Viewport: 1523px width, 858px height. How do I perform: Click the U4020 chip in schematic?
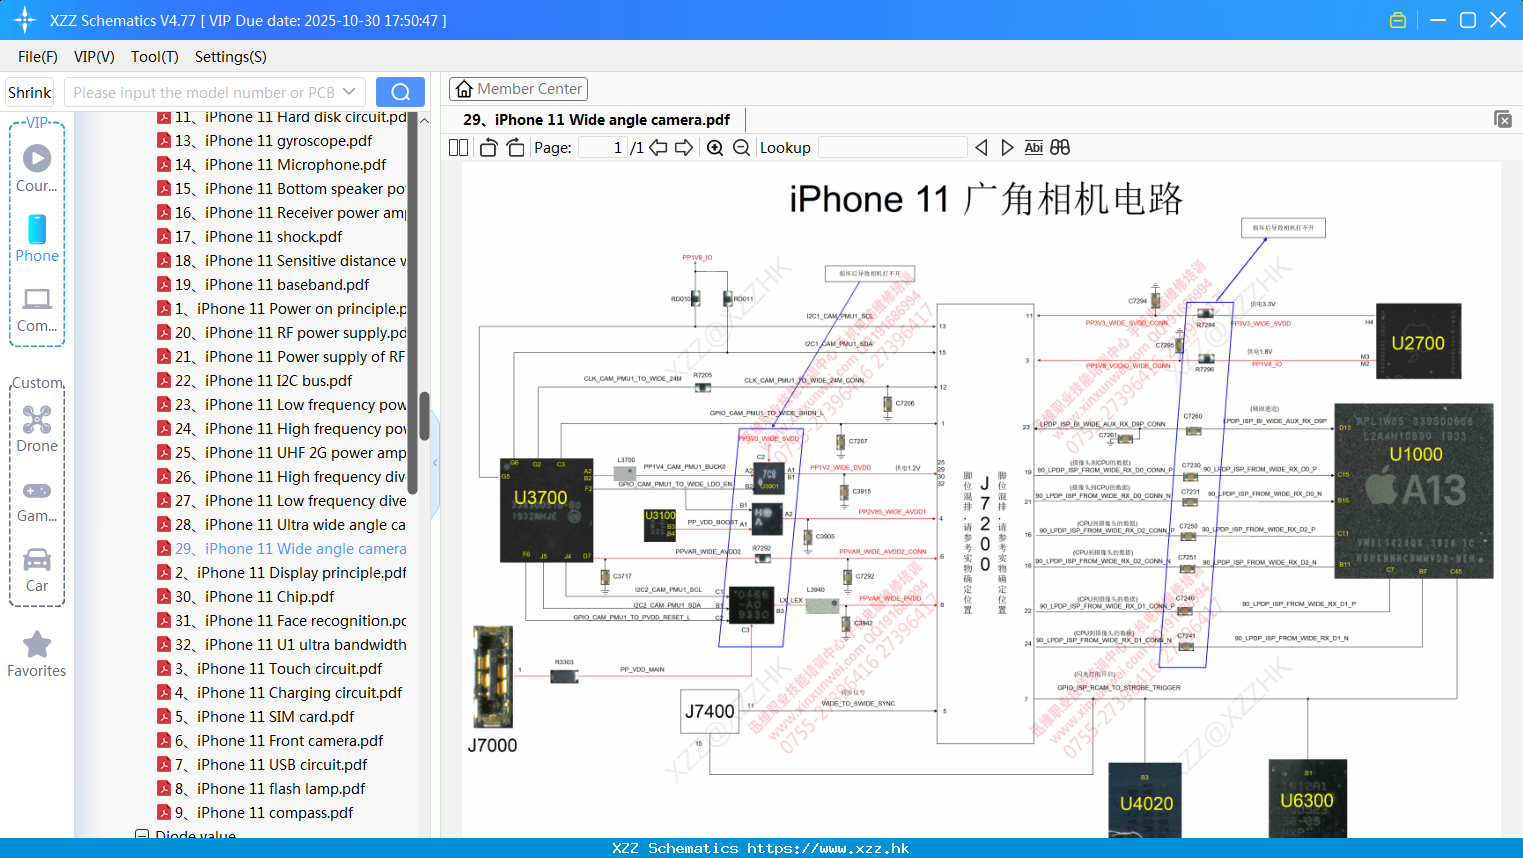pyautogui.click(x=1146, y=801)
